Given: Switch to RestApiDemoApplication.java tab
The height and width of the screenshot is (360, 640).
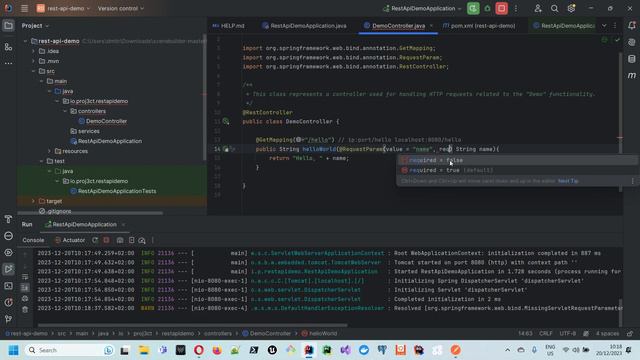Looking at the screenshot, I should click(304, 26).
